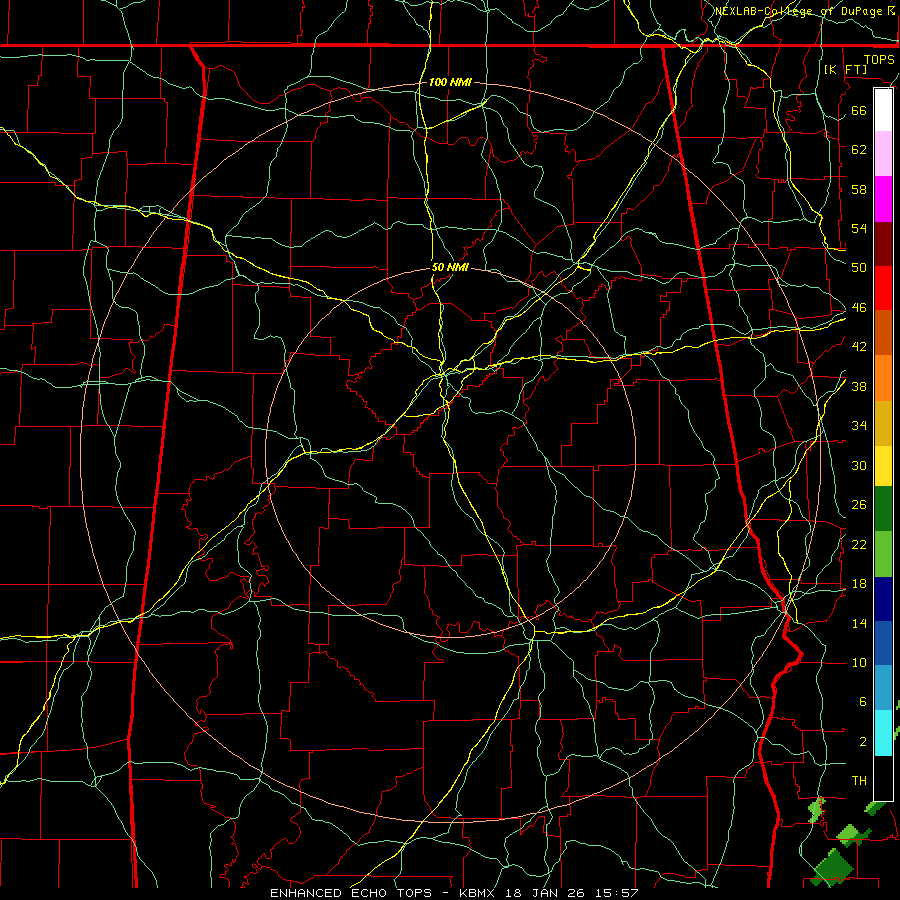The height and width of the screenshot is (900, 900).
Task: Click the legend value '14'
Action: (x=859, y=623)
